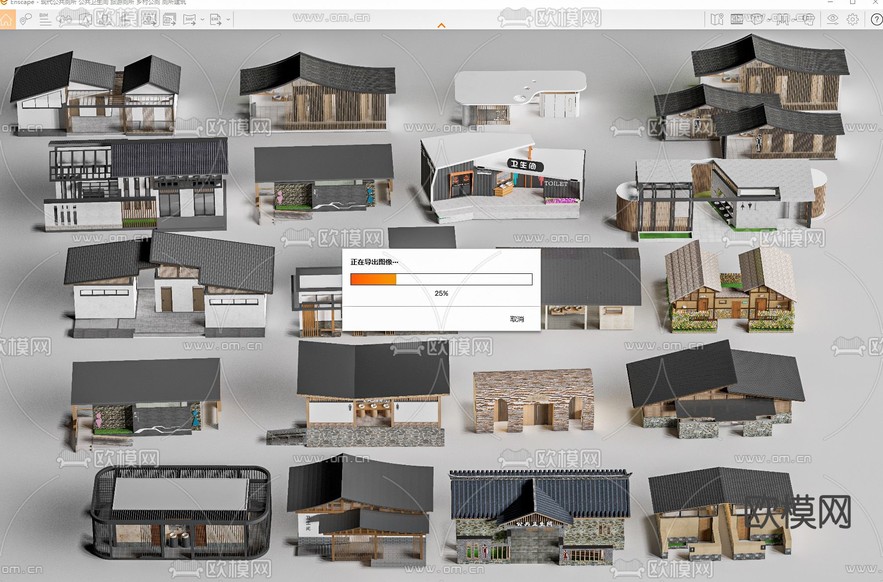Viewport: 883px width, 582px height.
Task: Open visual settings with the eye icon
Action: [832, 20]
